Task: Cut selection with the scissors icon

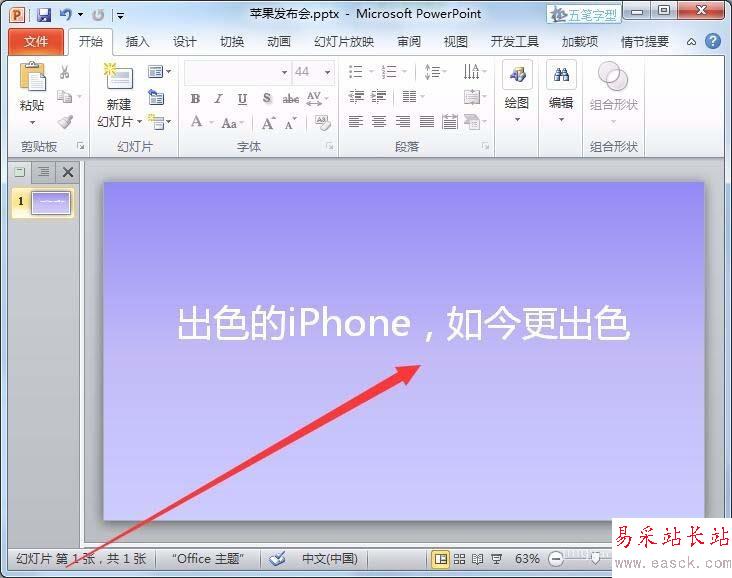Action: pos(65,72)
